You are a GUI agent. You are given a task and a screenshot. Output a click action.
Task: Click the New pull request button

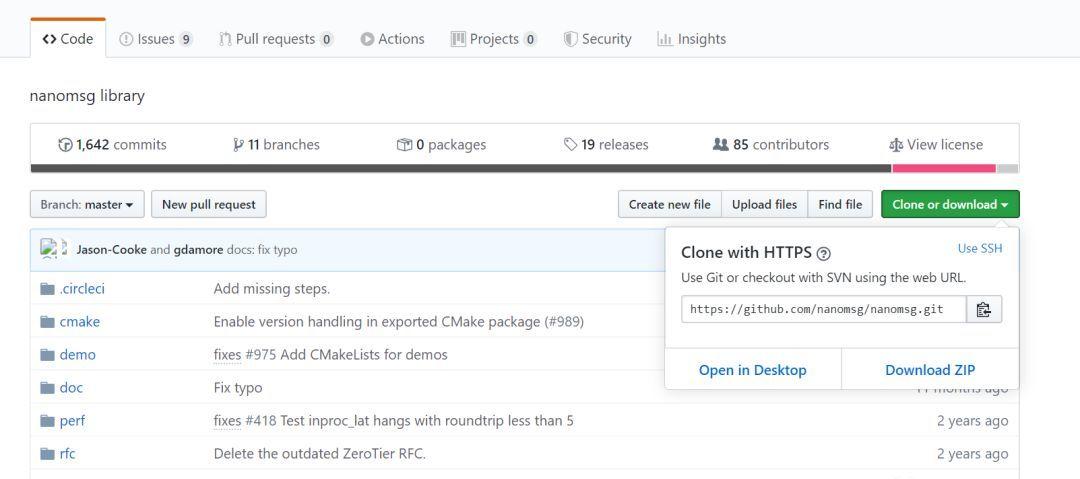coord(209,205)
